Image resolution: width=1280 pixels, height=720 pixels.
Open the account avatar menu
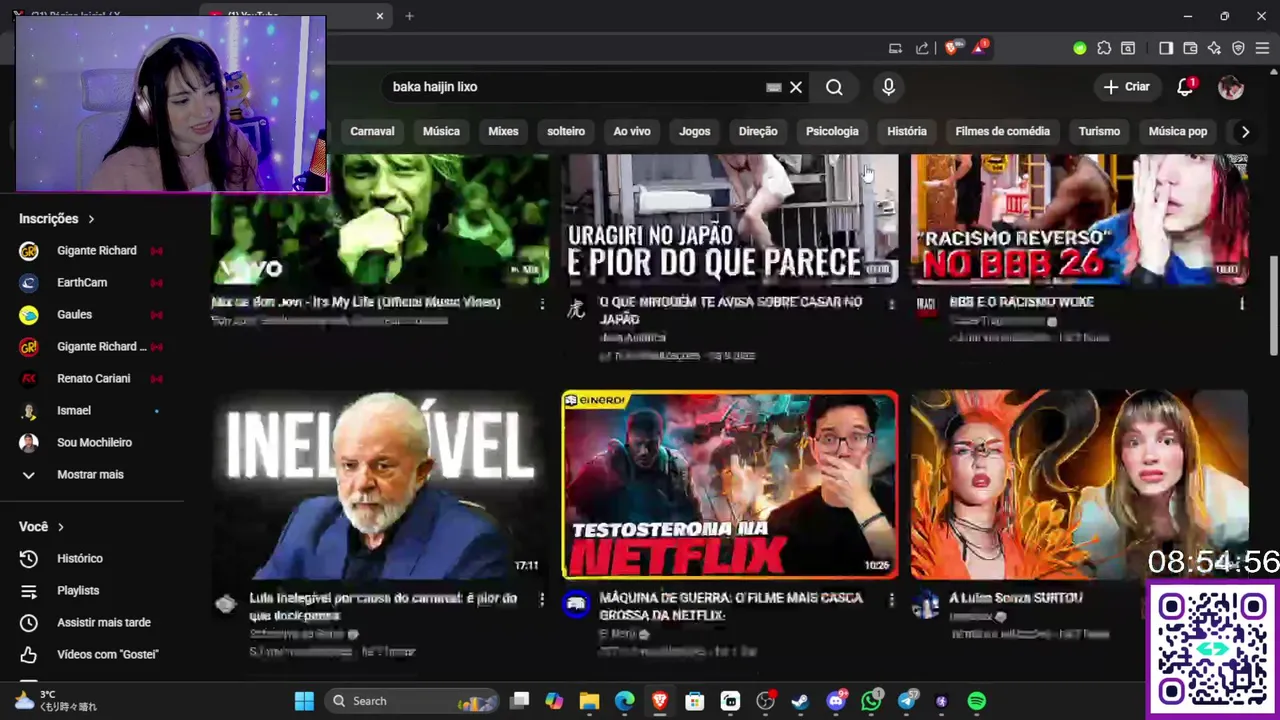(x=1231, y=87)
